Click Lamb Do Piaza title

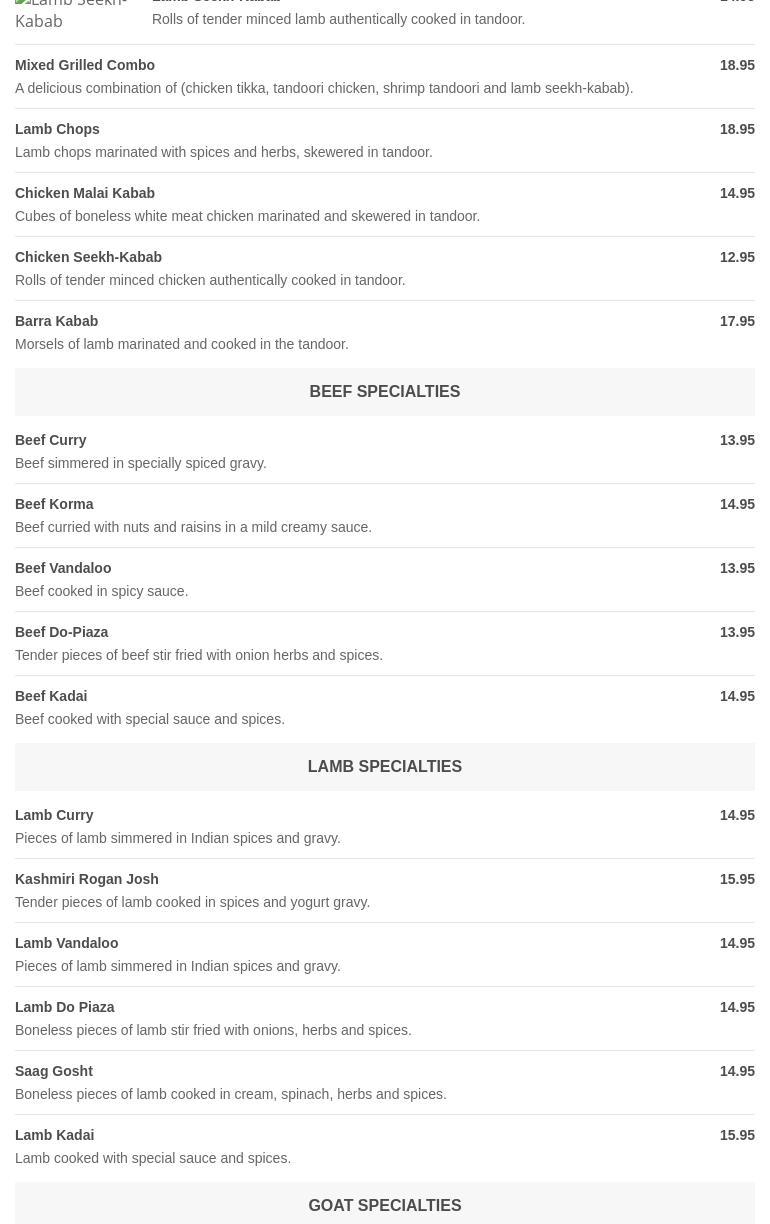64,1007
